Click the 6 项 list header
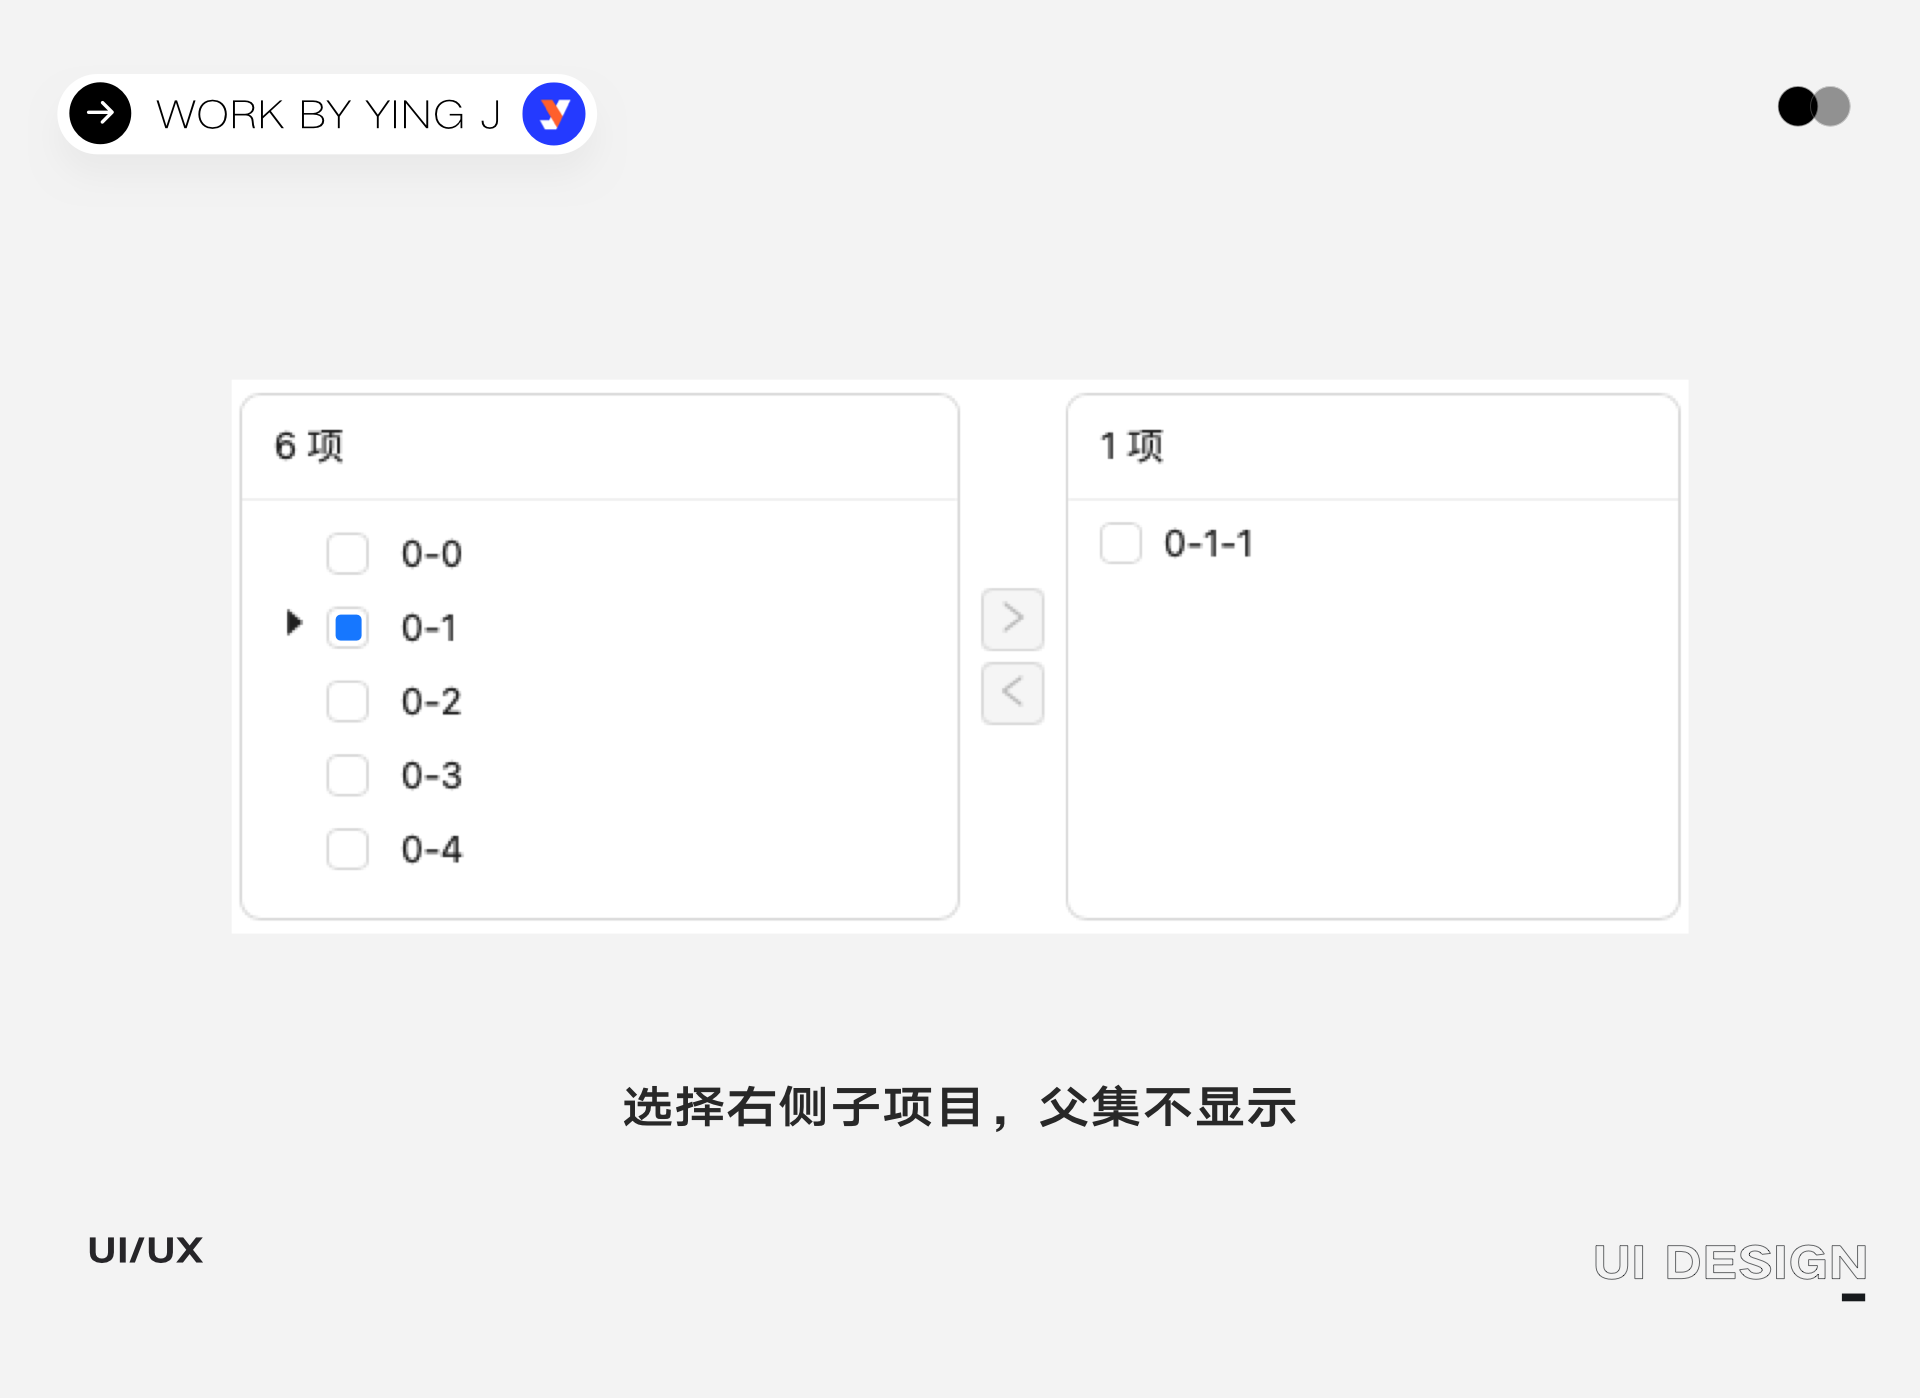Screen dimensions: 1920x1398 pyautogui.click(x=309, y=446)
